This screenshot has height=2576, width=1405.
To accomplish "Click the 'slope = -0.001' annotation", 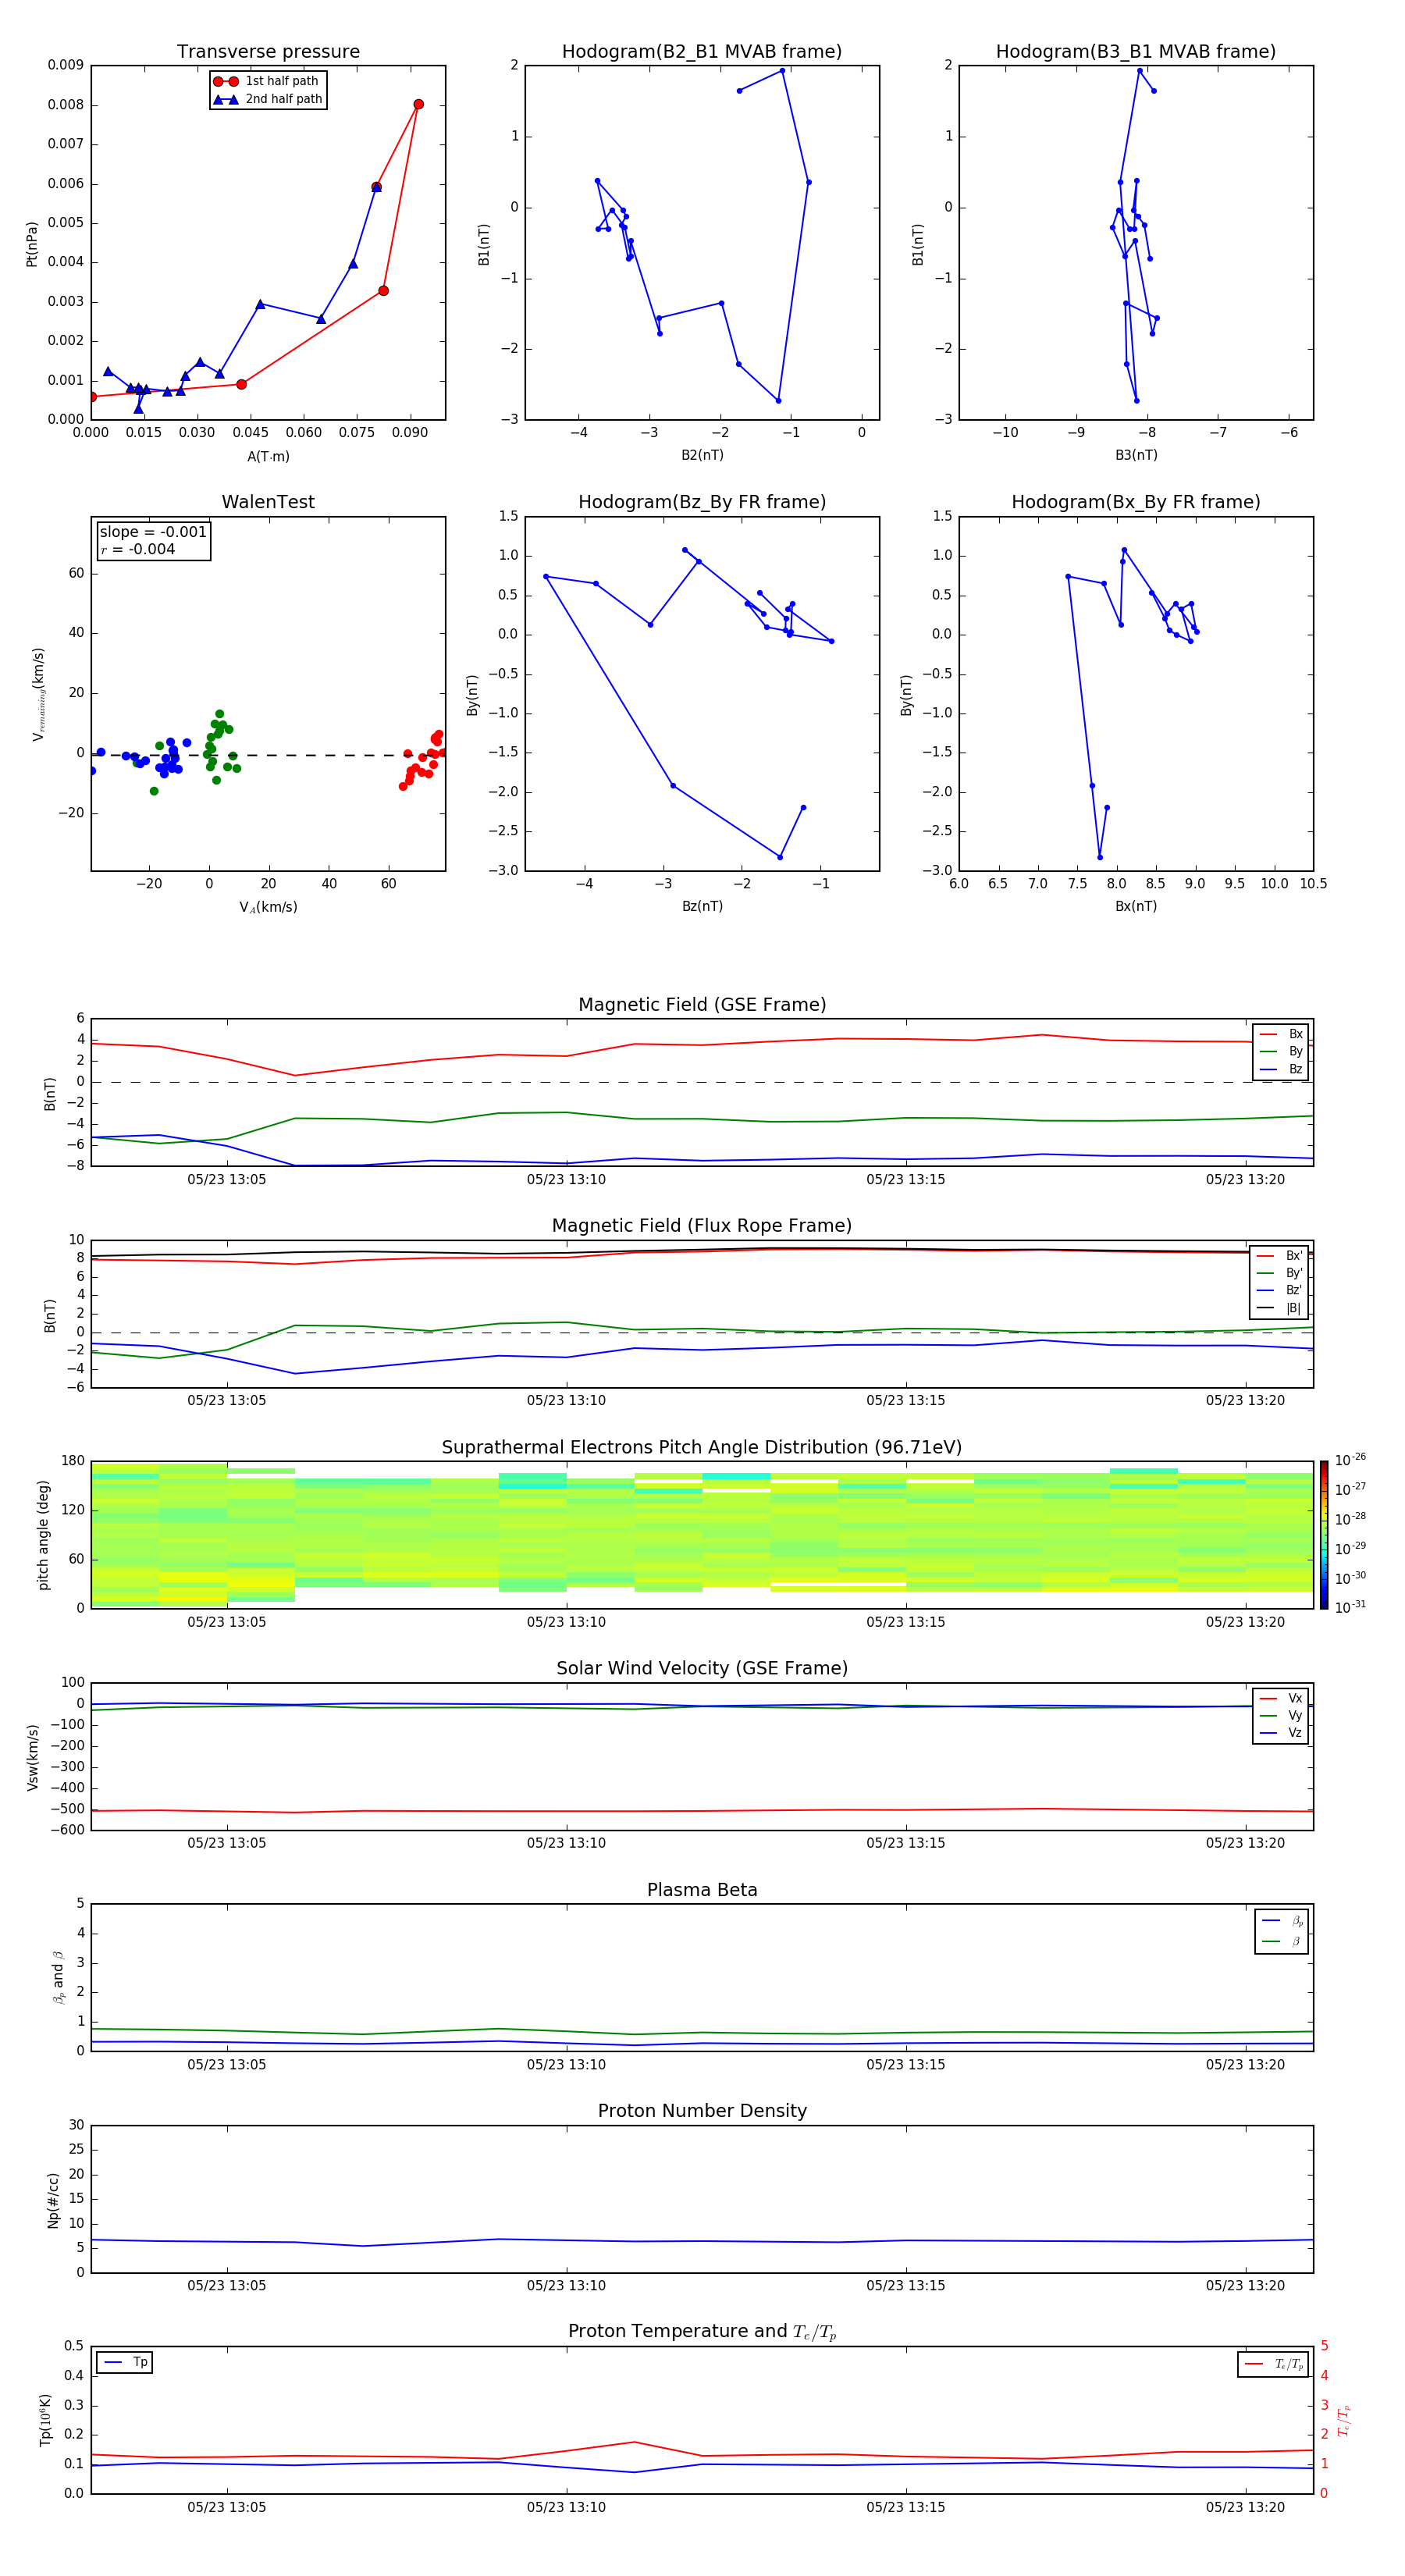I will pyautogui.click(x=153, y=532).
